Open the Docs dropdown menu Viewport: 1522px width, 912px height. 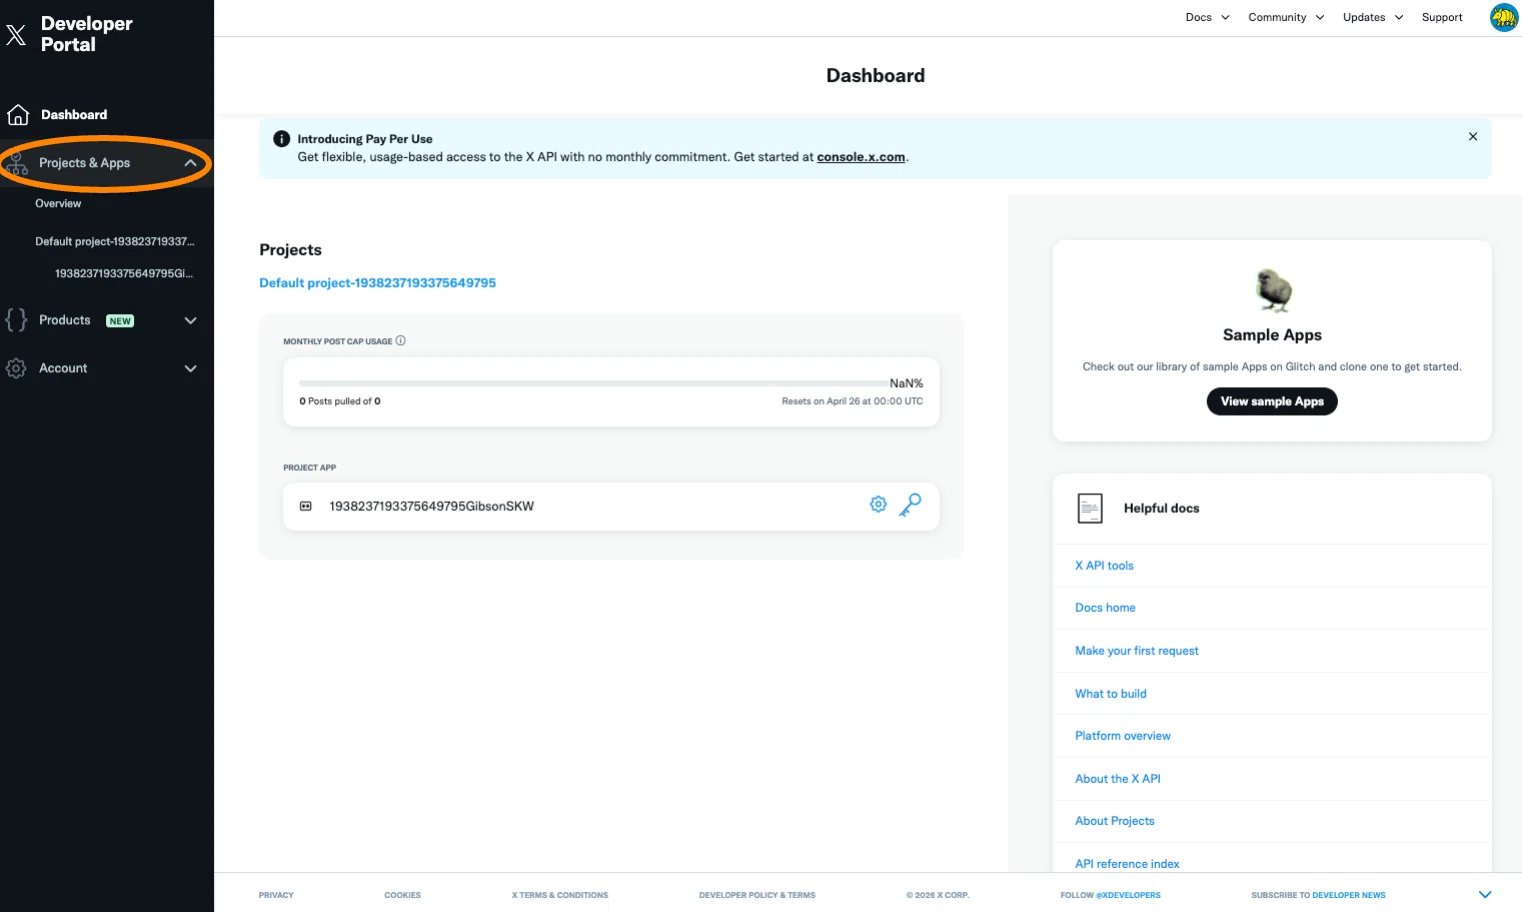1208,17
